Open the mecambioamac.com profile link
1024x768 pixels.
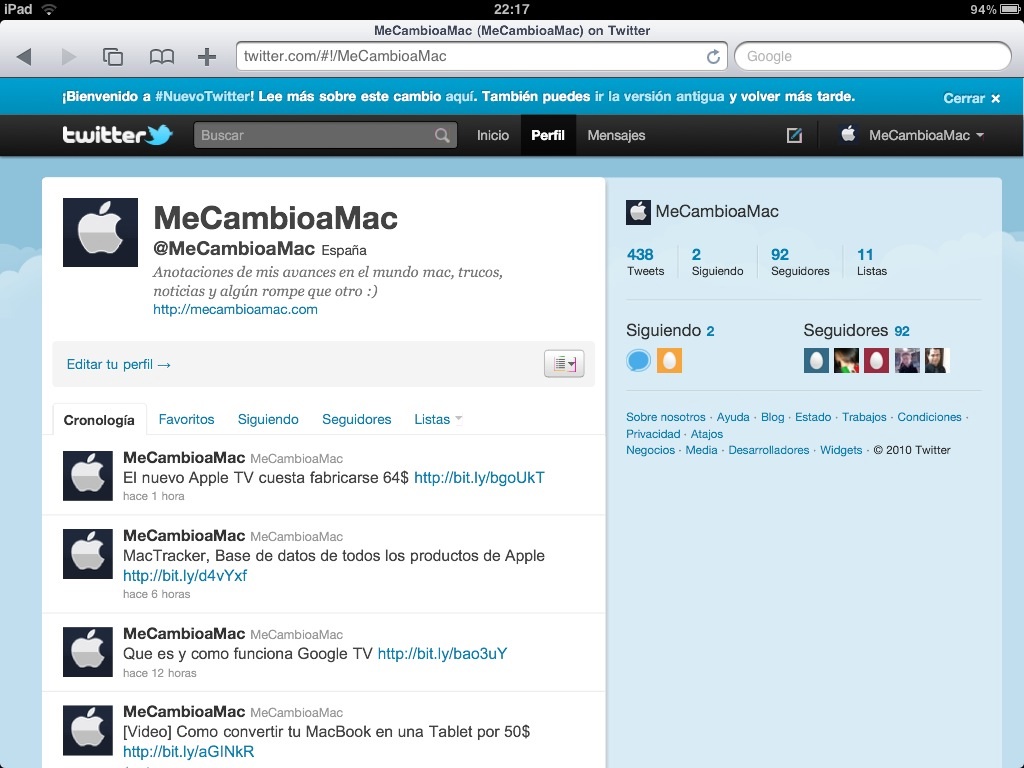point(235,310)
